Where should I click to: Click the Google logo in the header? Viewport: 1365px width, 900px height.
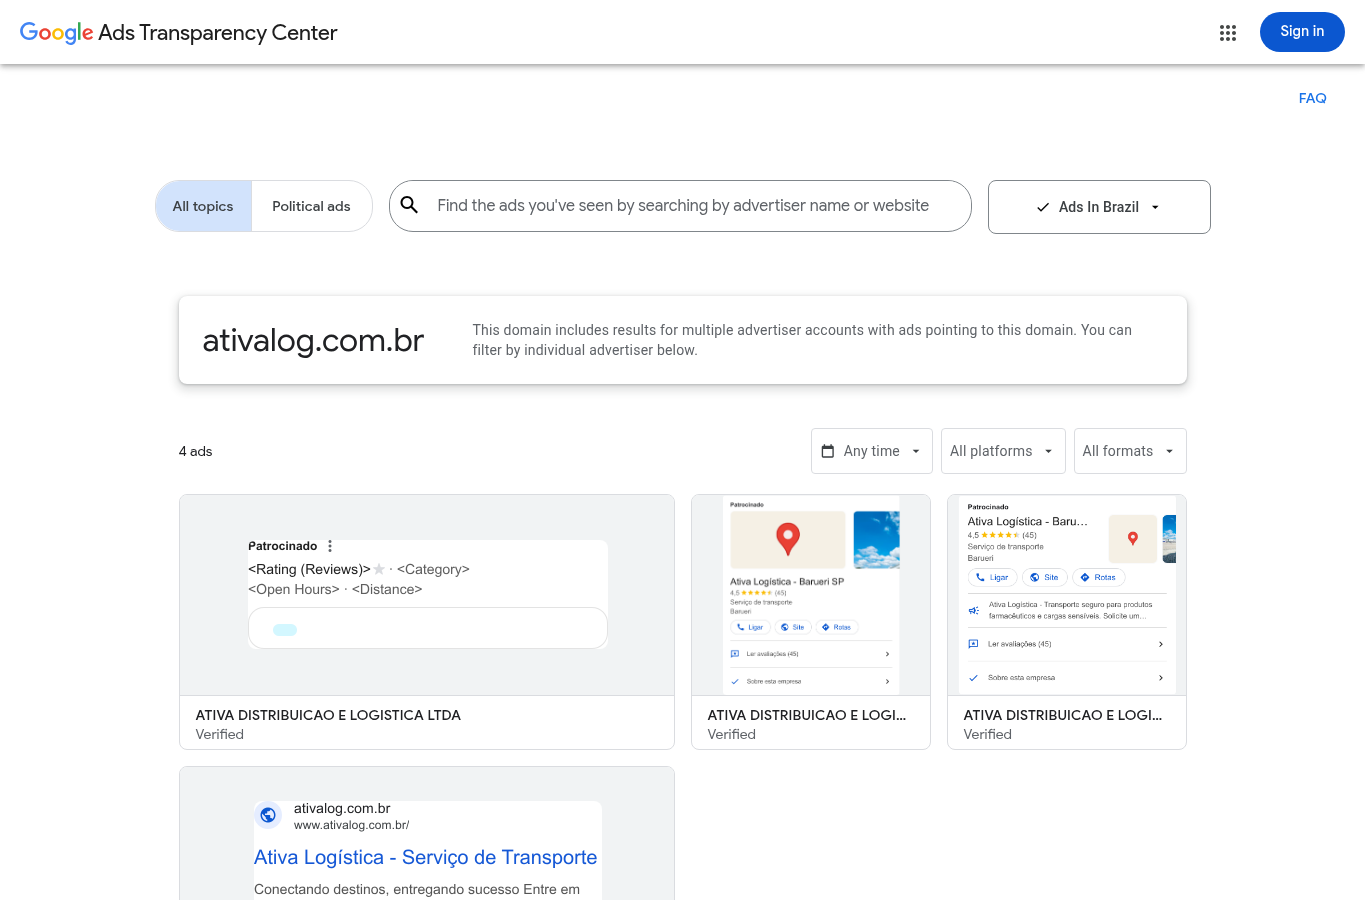(x=57, y=33)
